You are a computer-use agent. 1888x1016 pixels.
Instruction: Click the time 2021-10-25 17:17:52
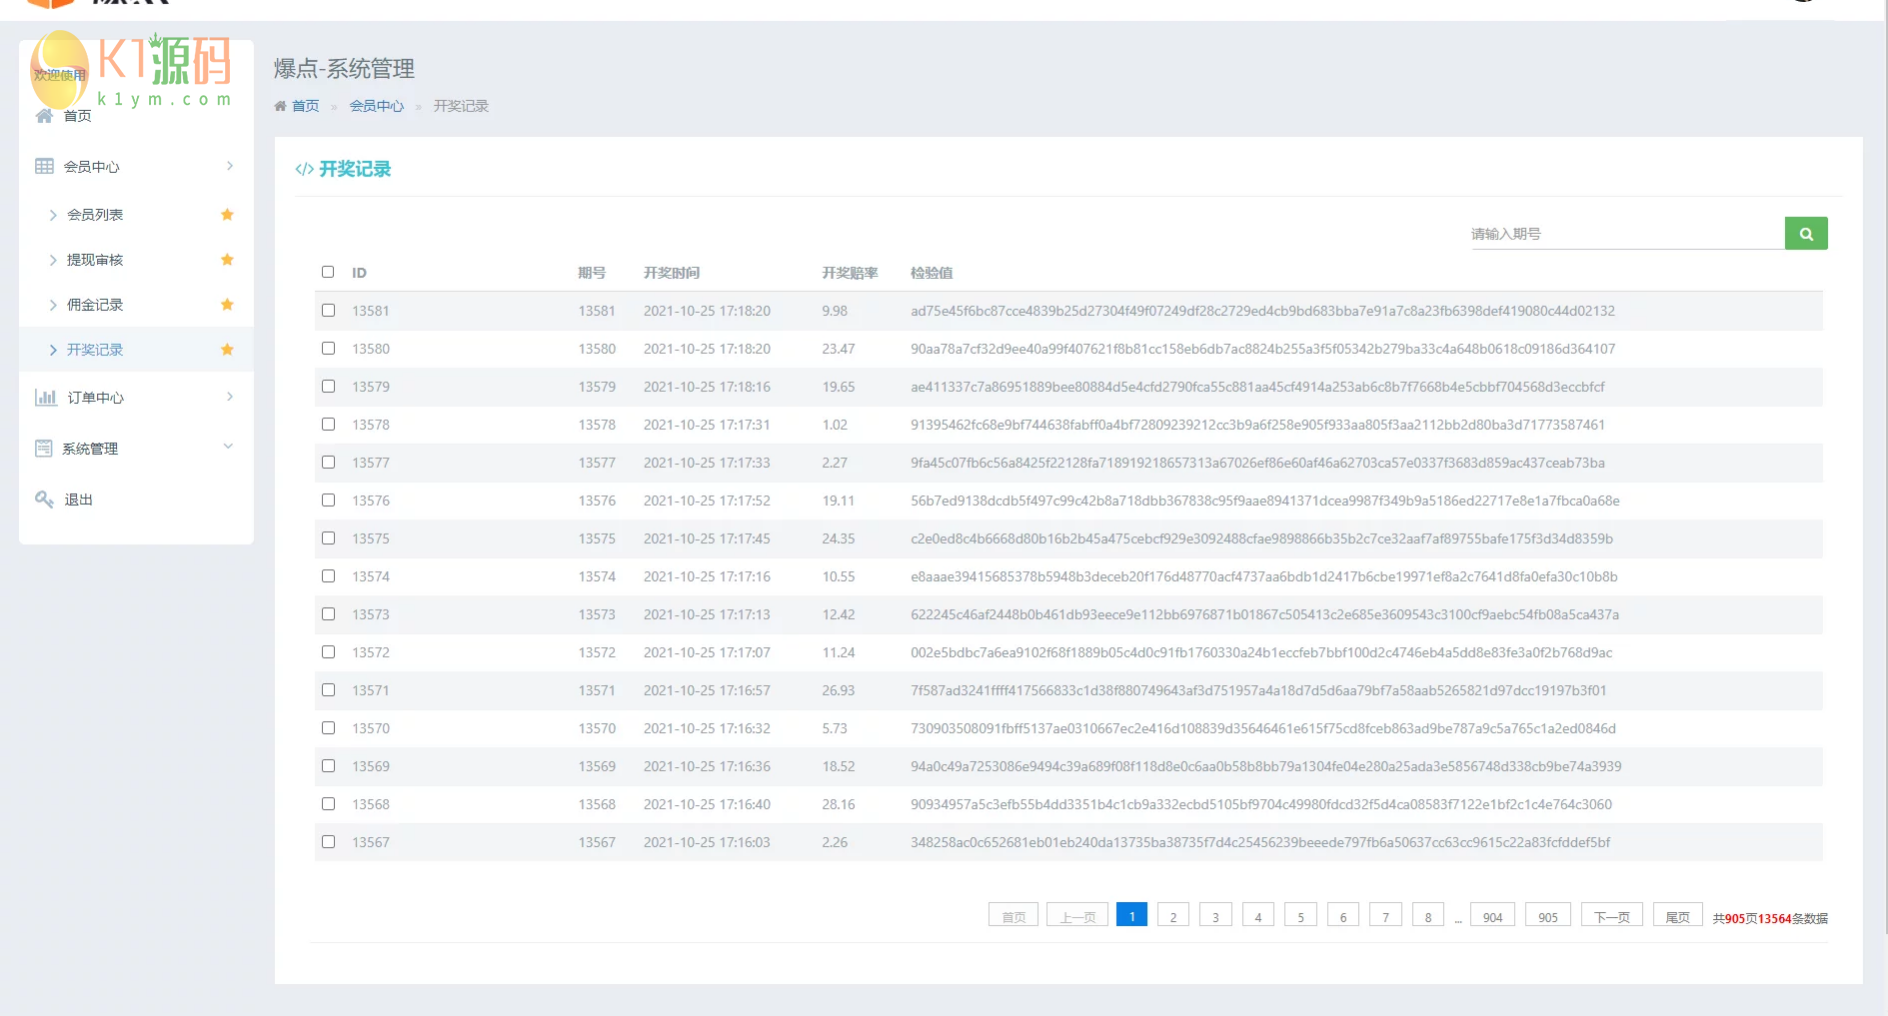tap(707, 501)
